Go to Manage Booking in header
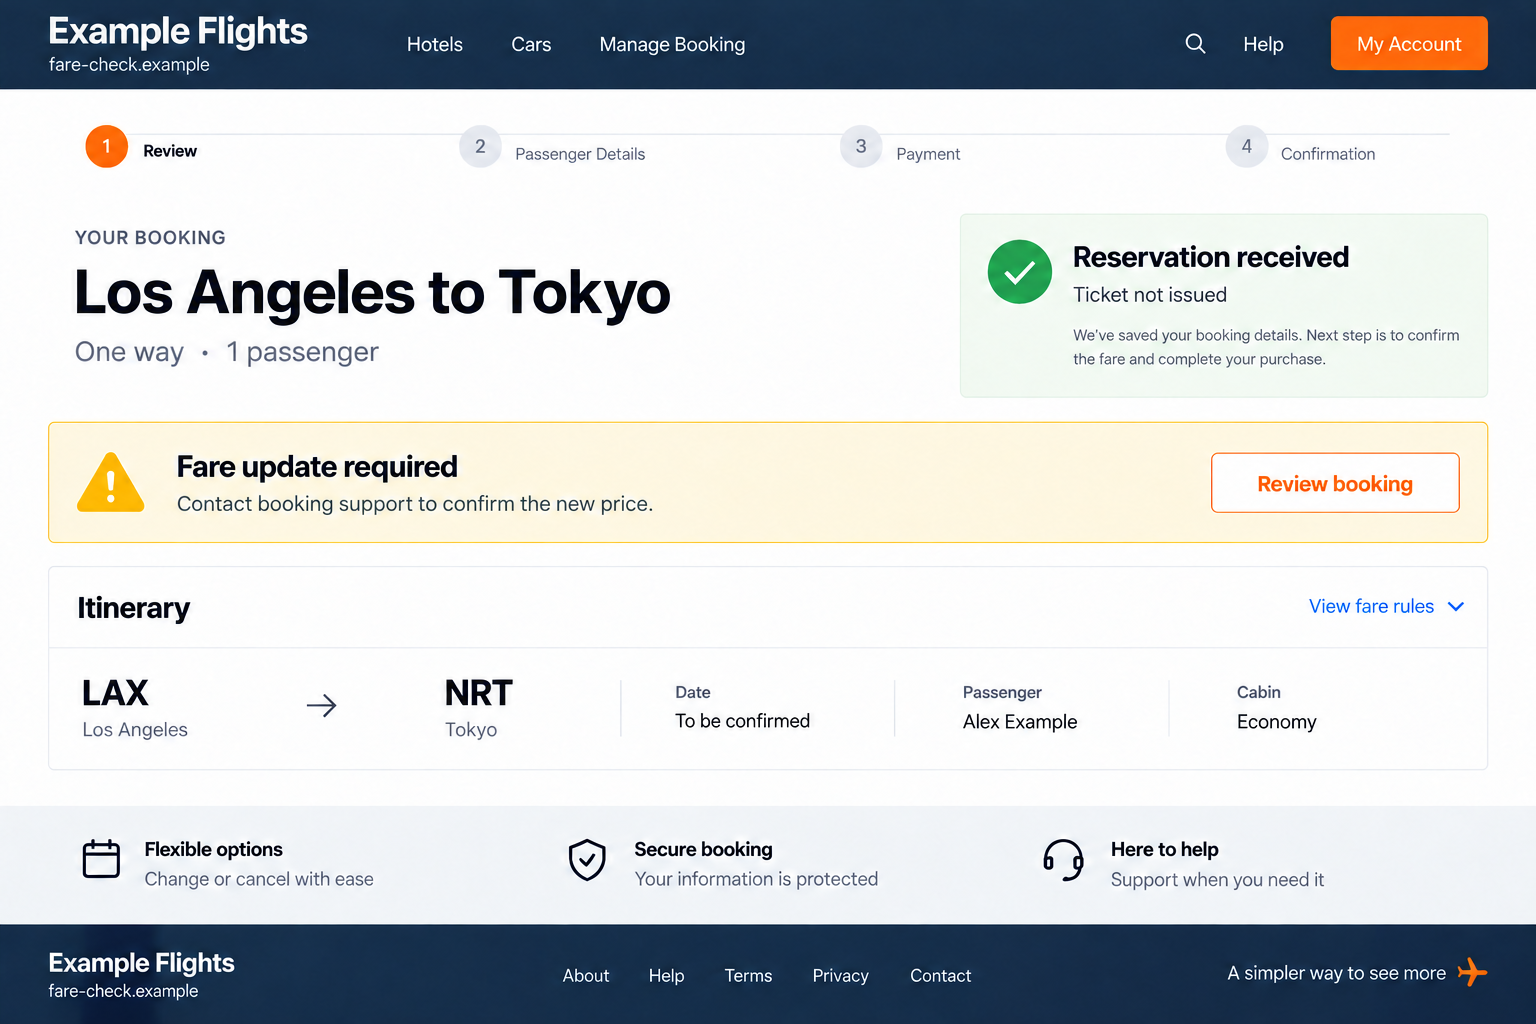 click(x=672, y=44)
